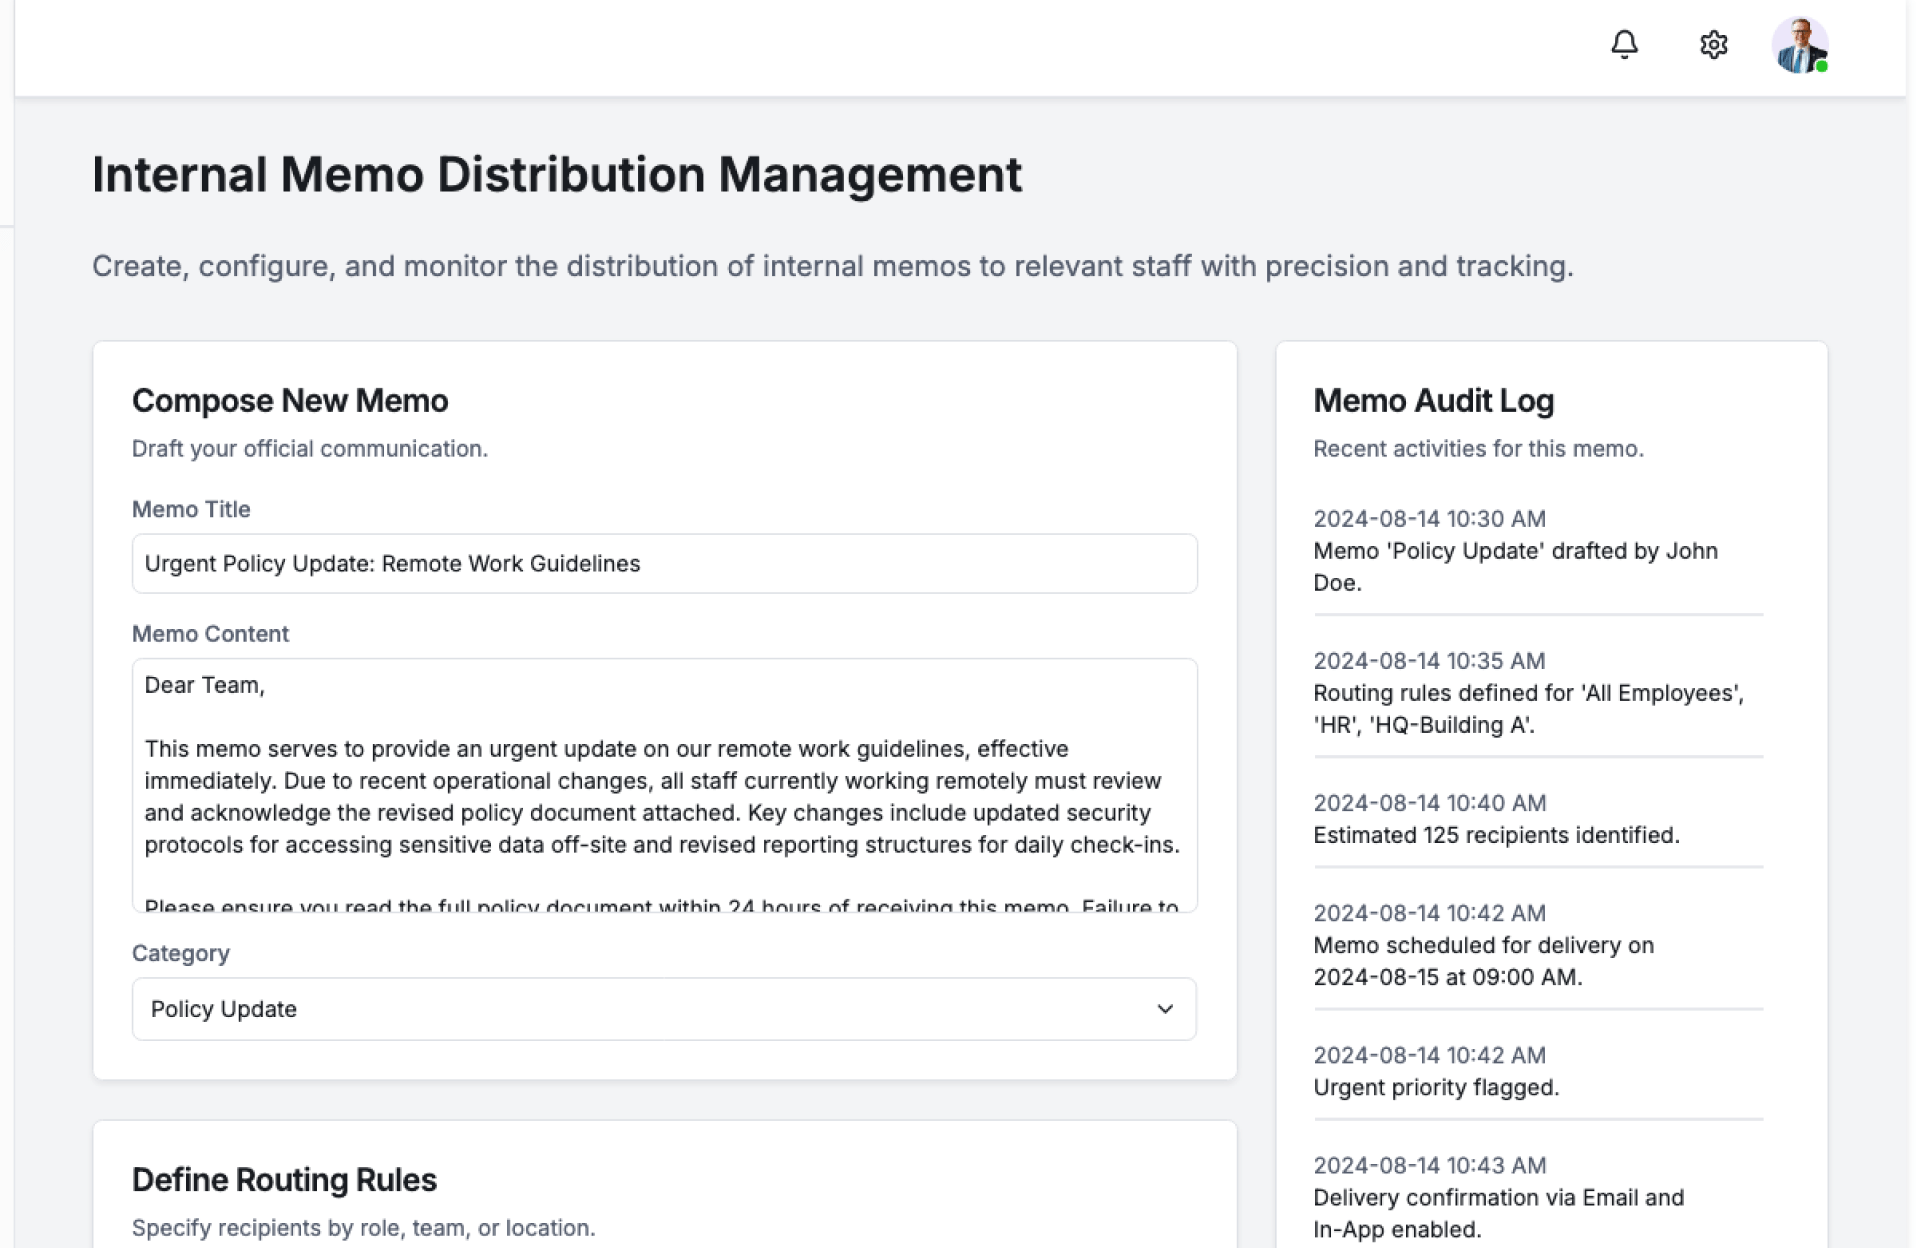Open the notifications bell icon
This screenshot has width=1920, height=1248.
click(x=1624, y=45)
